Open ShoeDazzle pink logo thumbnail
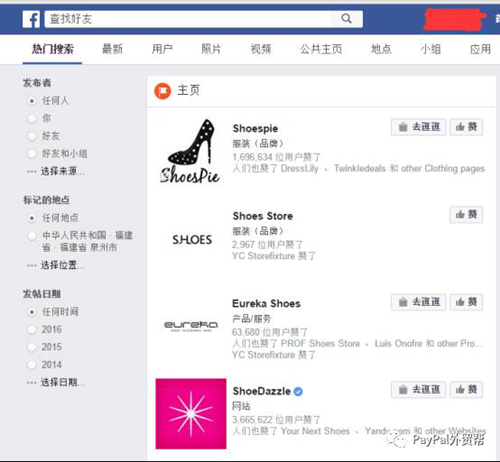Image resolution: width=500 pixels, height=462 pixels. point(191,414)
